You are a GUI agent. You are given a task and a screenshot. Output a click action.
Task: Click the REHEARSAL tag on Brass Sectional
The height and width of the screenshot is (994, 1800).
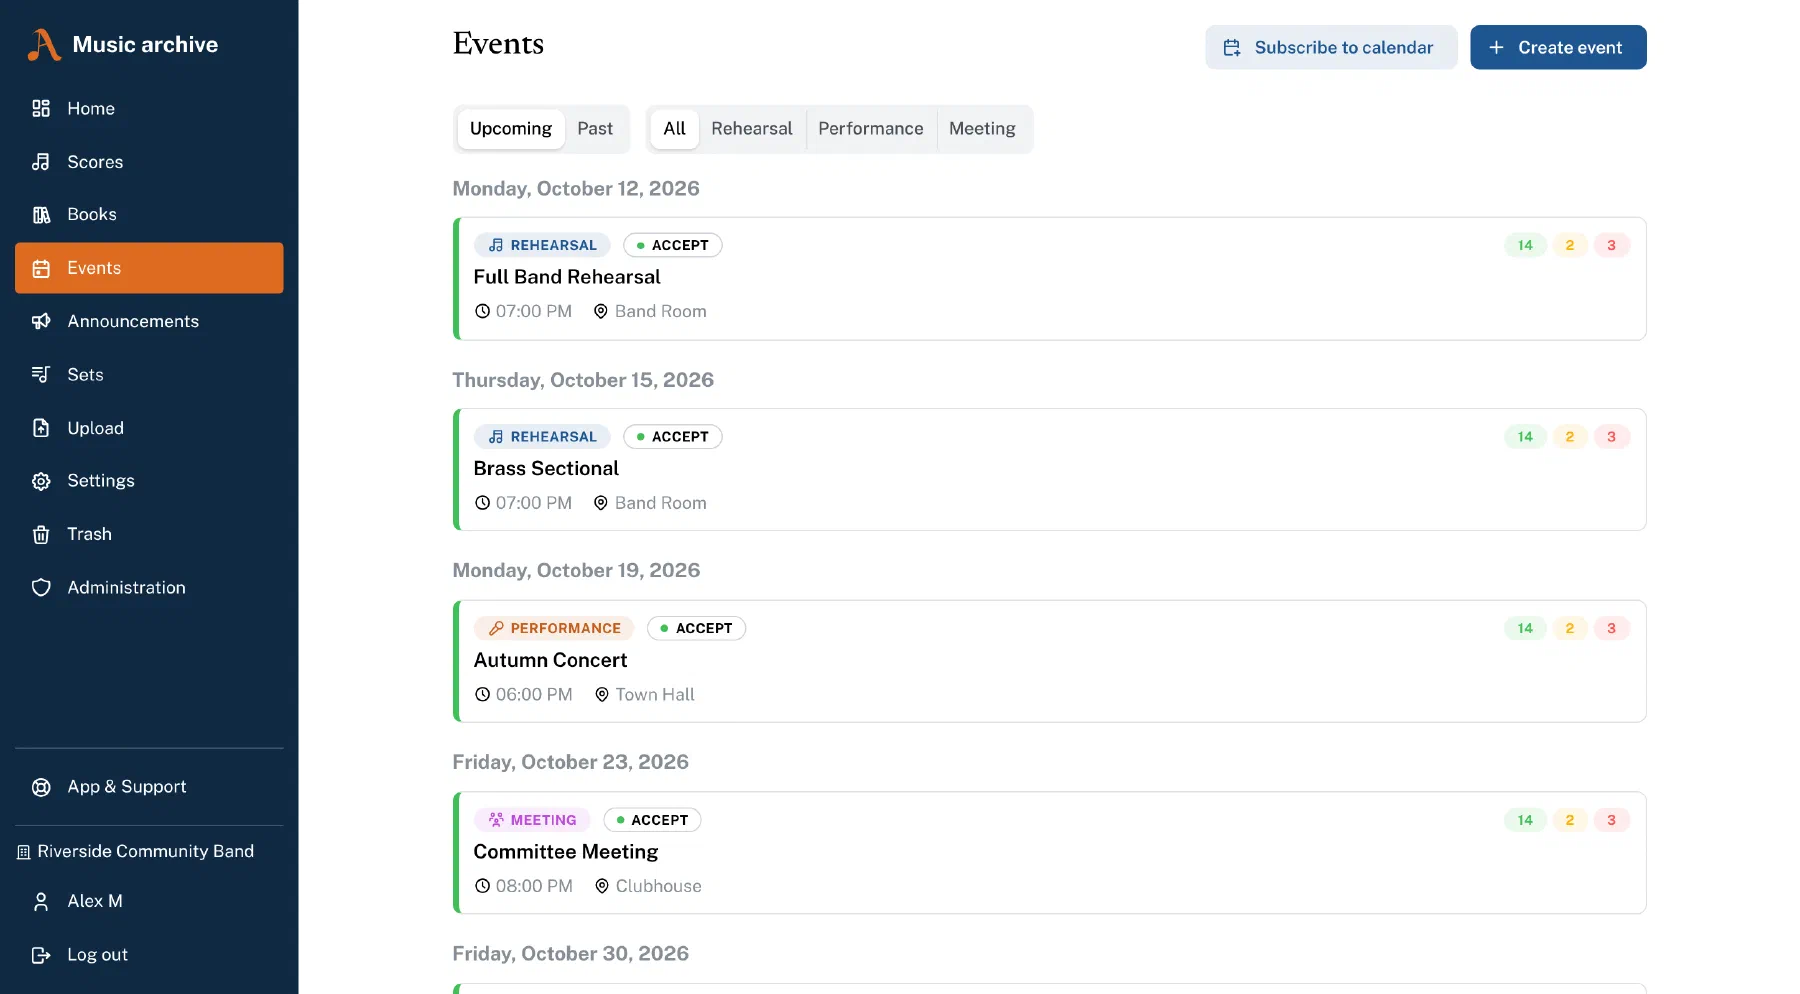542,437
